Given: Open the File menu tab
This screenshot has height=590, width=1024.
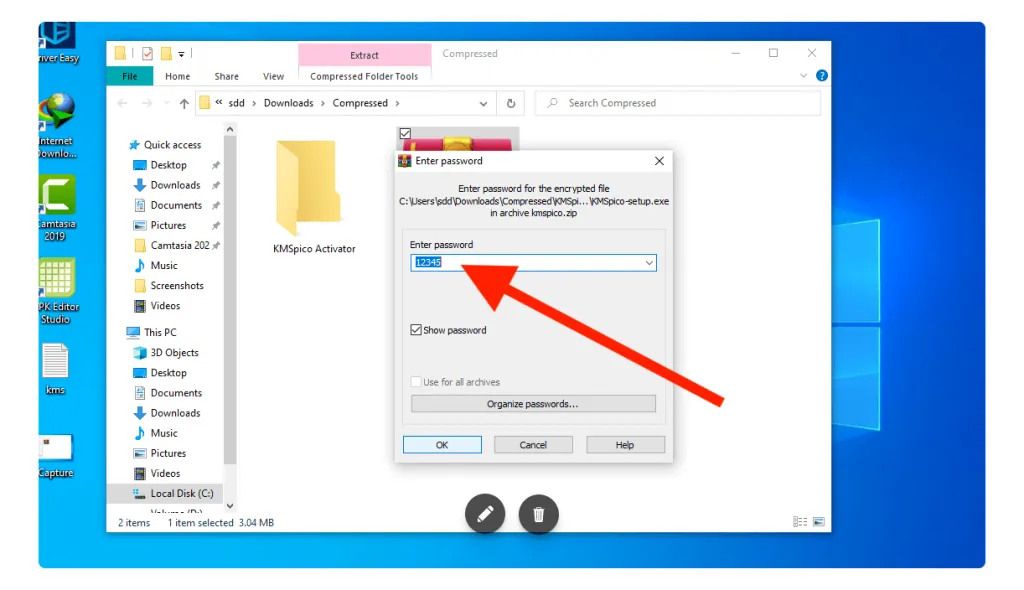Looking at the screenshot, I should 130,76.
